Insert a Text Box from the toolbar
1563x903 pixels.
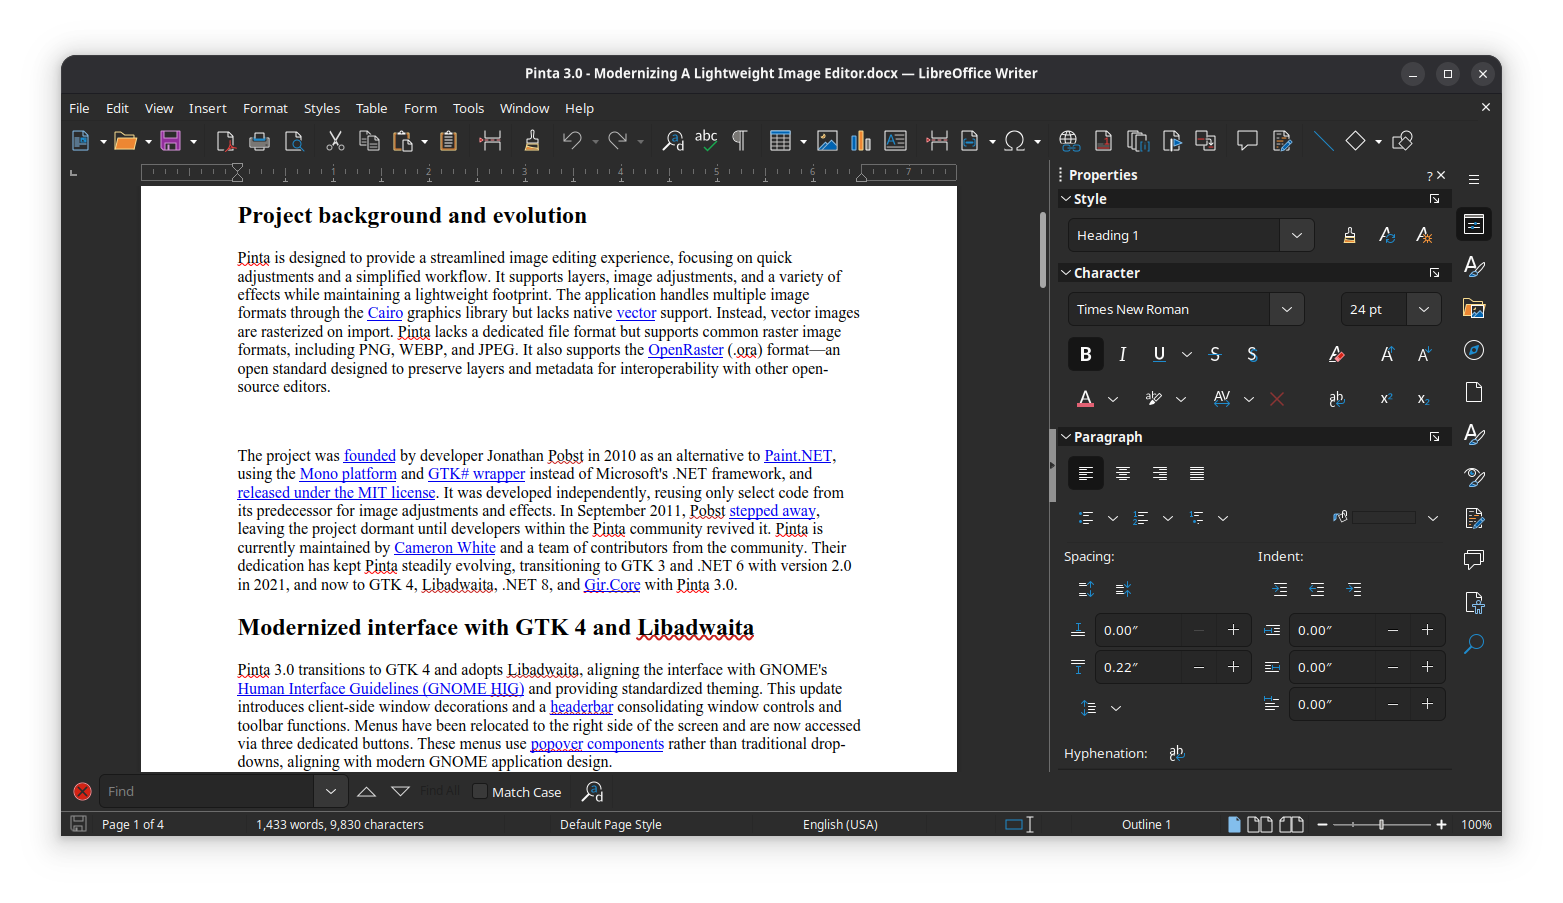(x=895, y=140)
